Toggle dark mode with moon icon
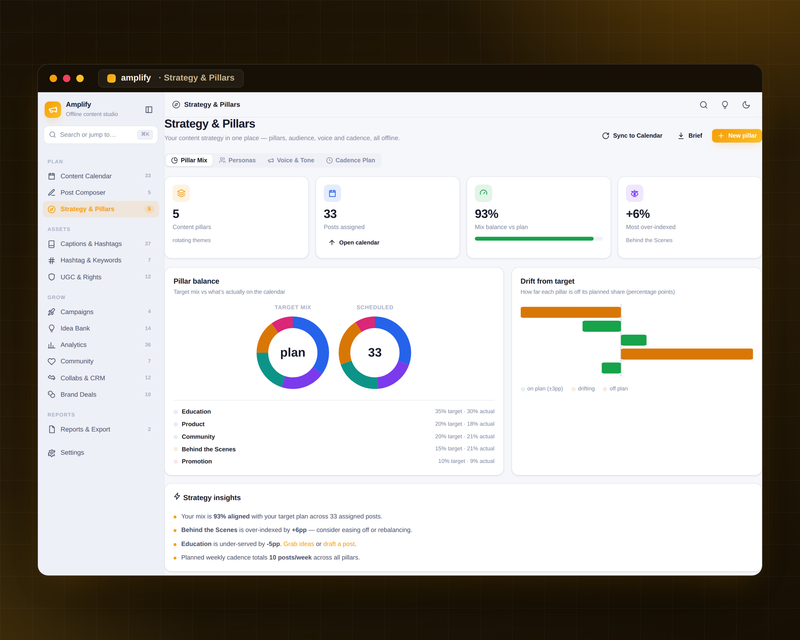The height and width of the screenshot is (640, 800). [746, 105]
